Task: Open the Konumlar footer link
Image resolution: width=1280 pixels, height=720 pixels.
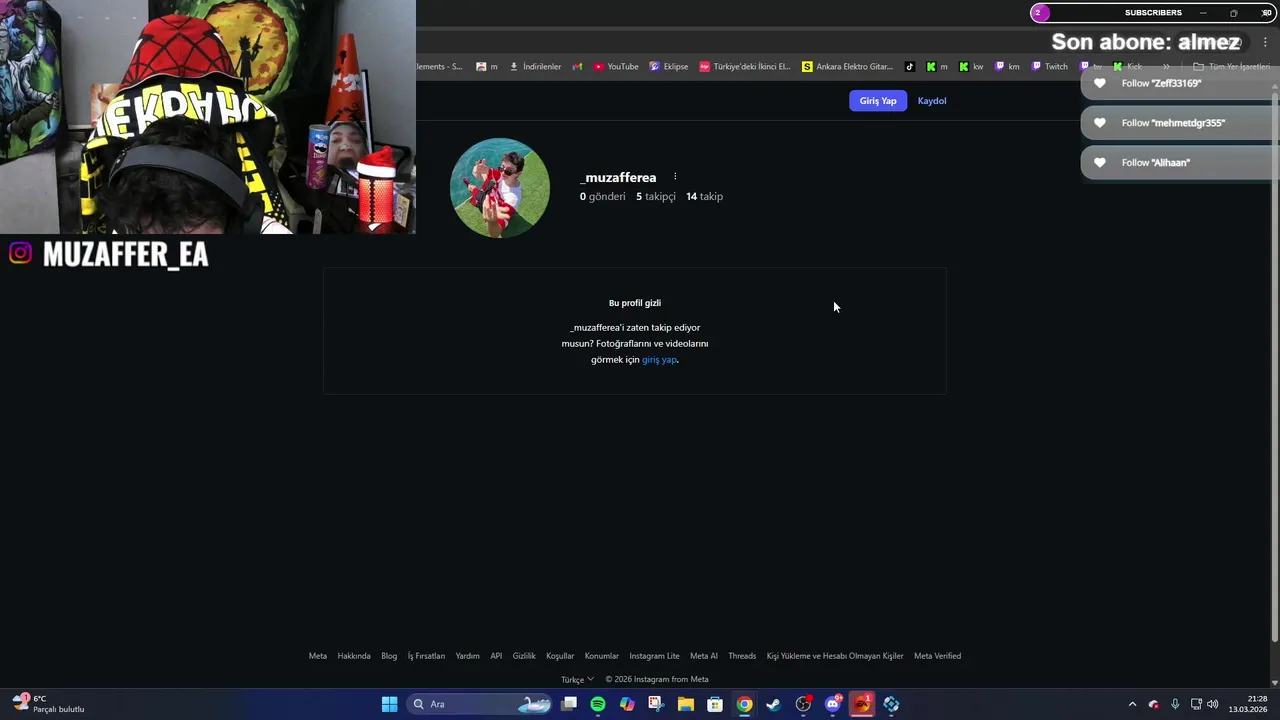Action: [602, 656]
